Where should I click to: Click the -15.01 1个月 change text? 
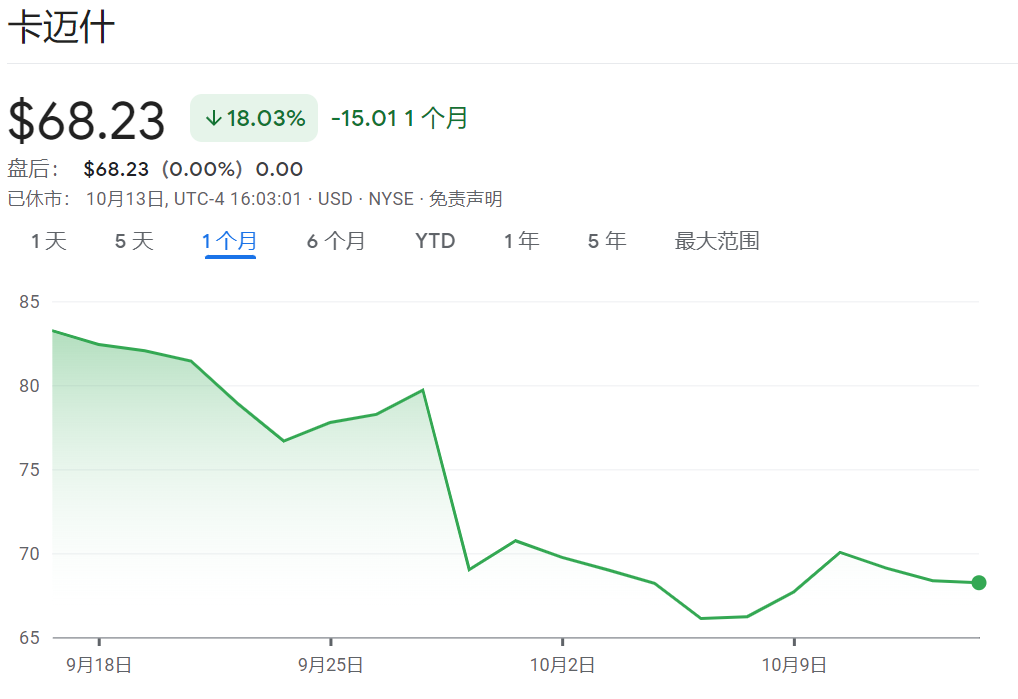click(399, 118)
